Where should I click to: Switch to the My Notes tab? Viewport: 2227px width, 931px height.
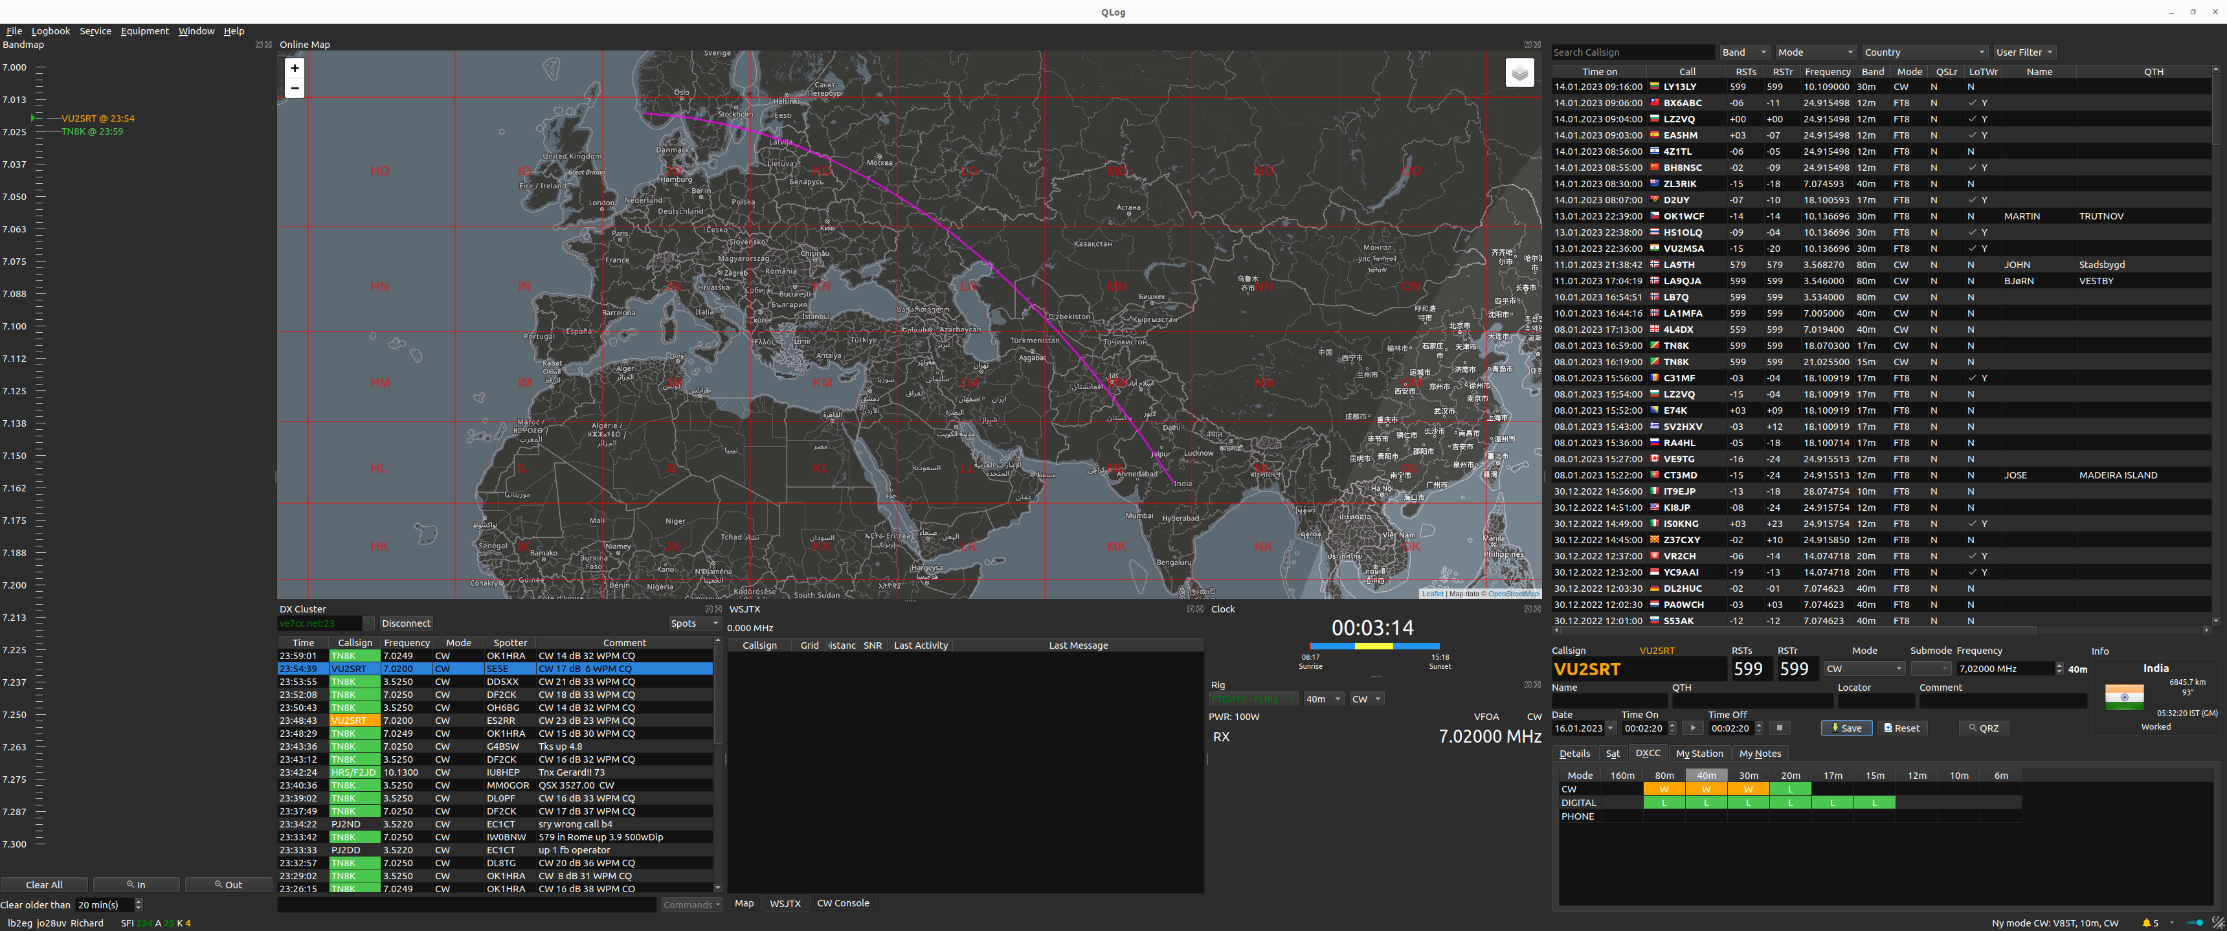point(1760,754)
